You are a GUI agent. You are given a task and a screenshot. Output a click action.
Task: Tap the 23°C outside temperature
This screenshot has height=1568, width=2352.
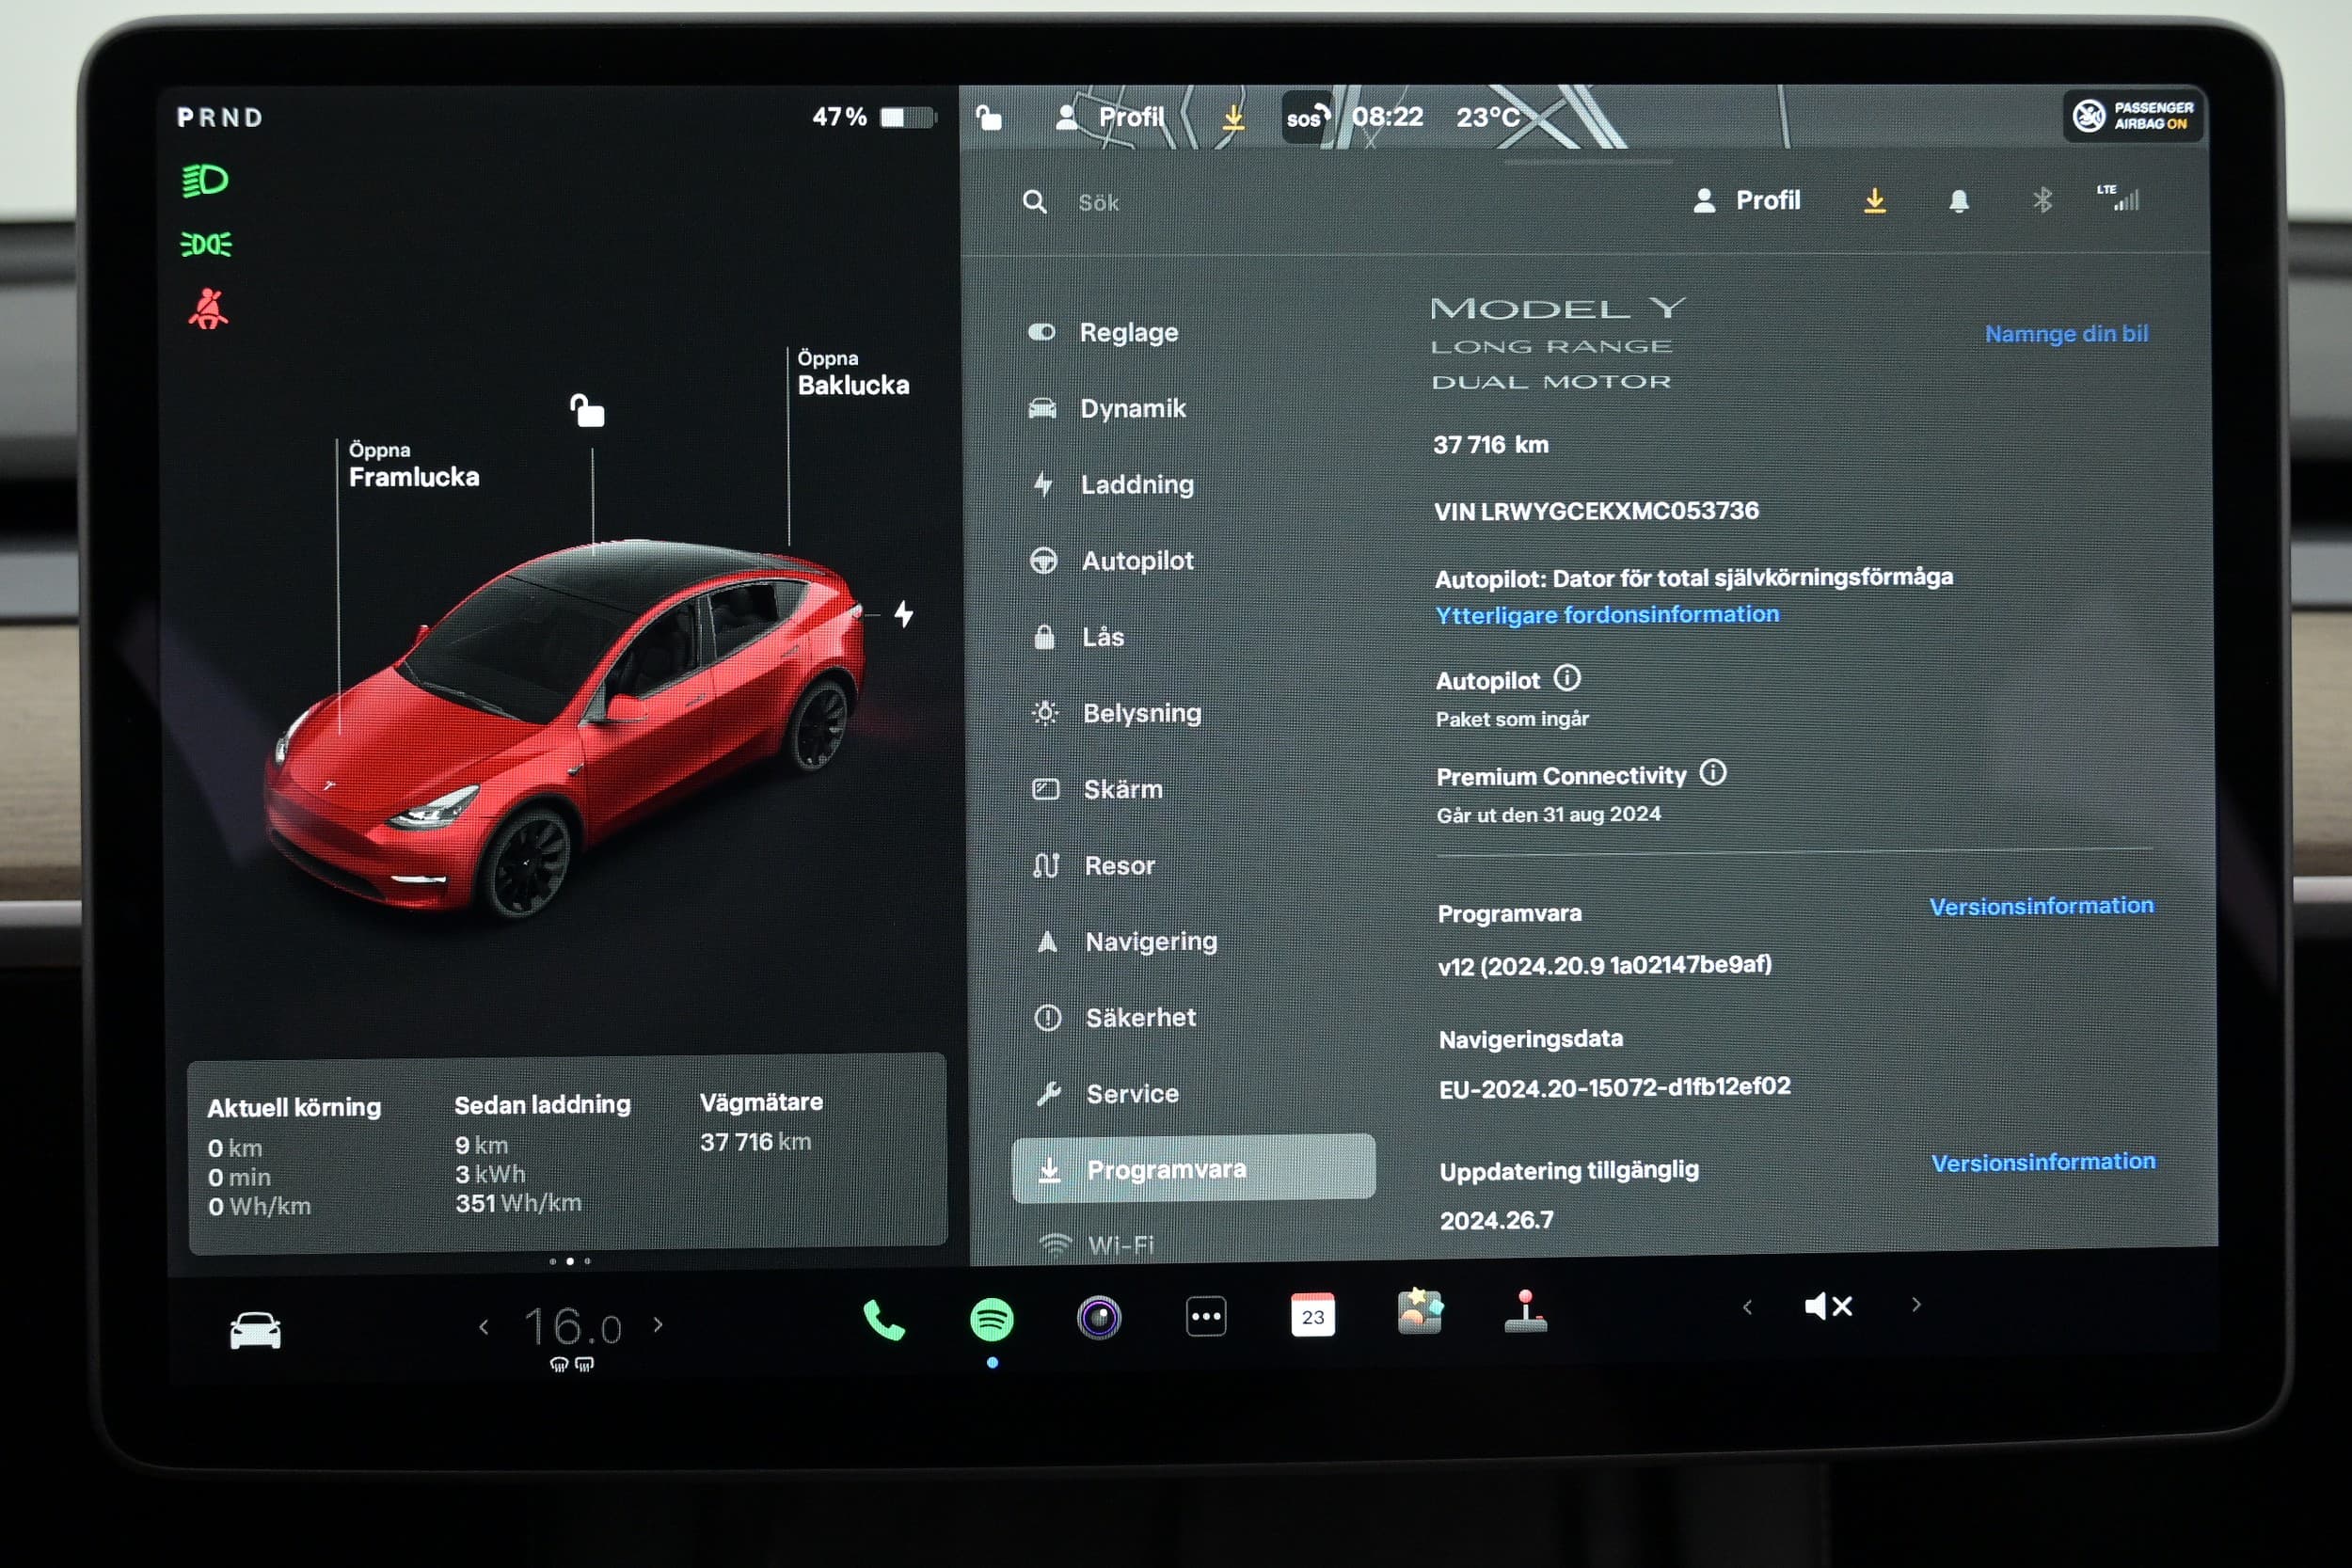click(x=1487, y=117)
